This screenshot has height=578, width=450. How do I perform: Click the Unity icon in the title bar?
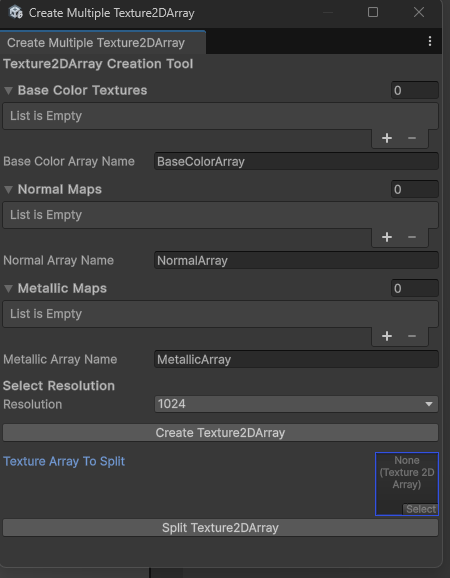[x=15, y=13]
